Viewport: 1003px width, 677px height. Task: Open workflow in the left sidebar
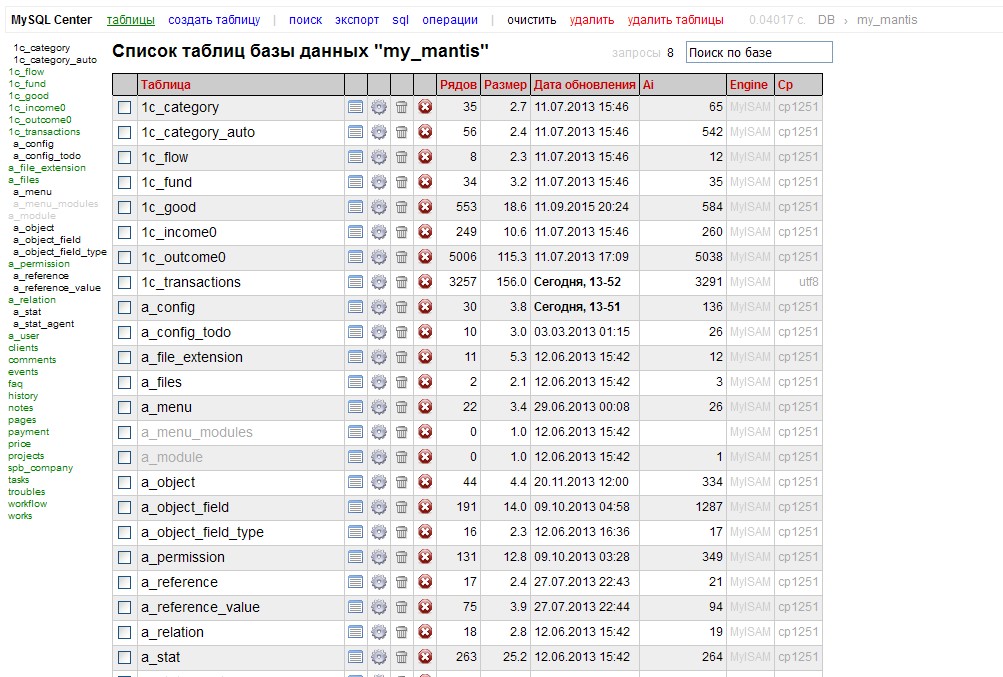28,504
